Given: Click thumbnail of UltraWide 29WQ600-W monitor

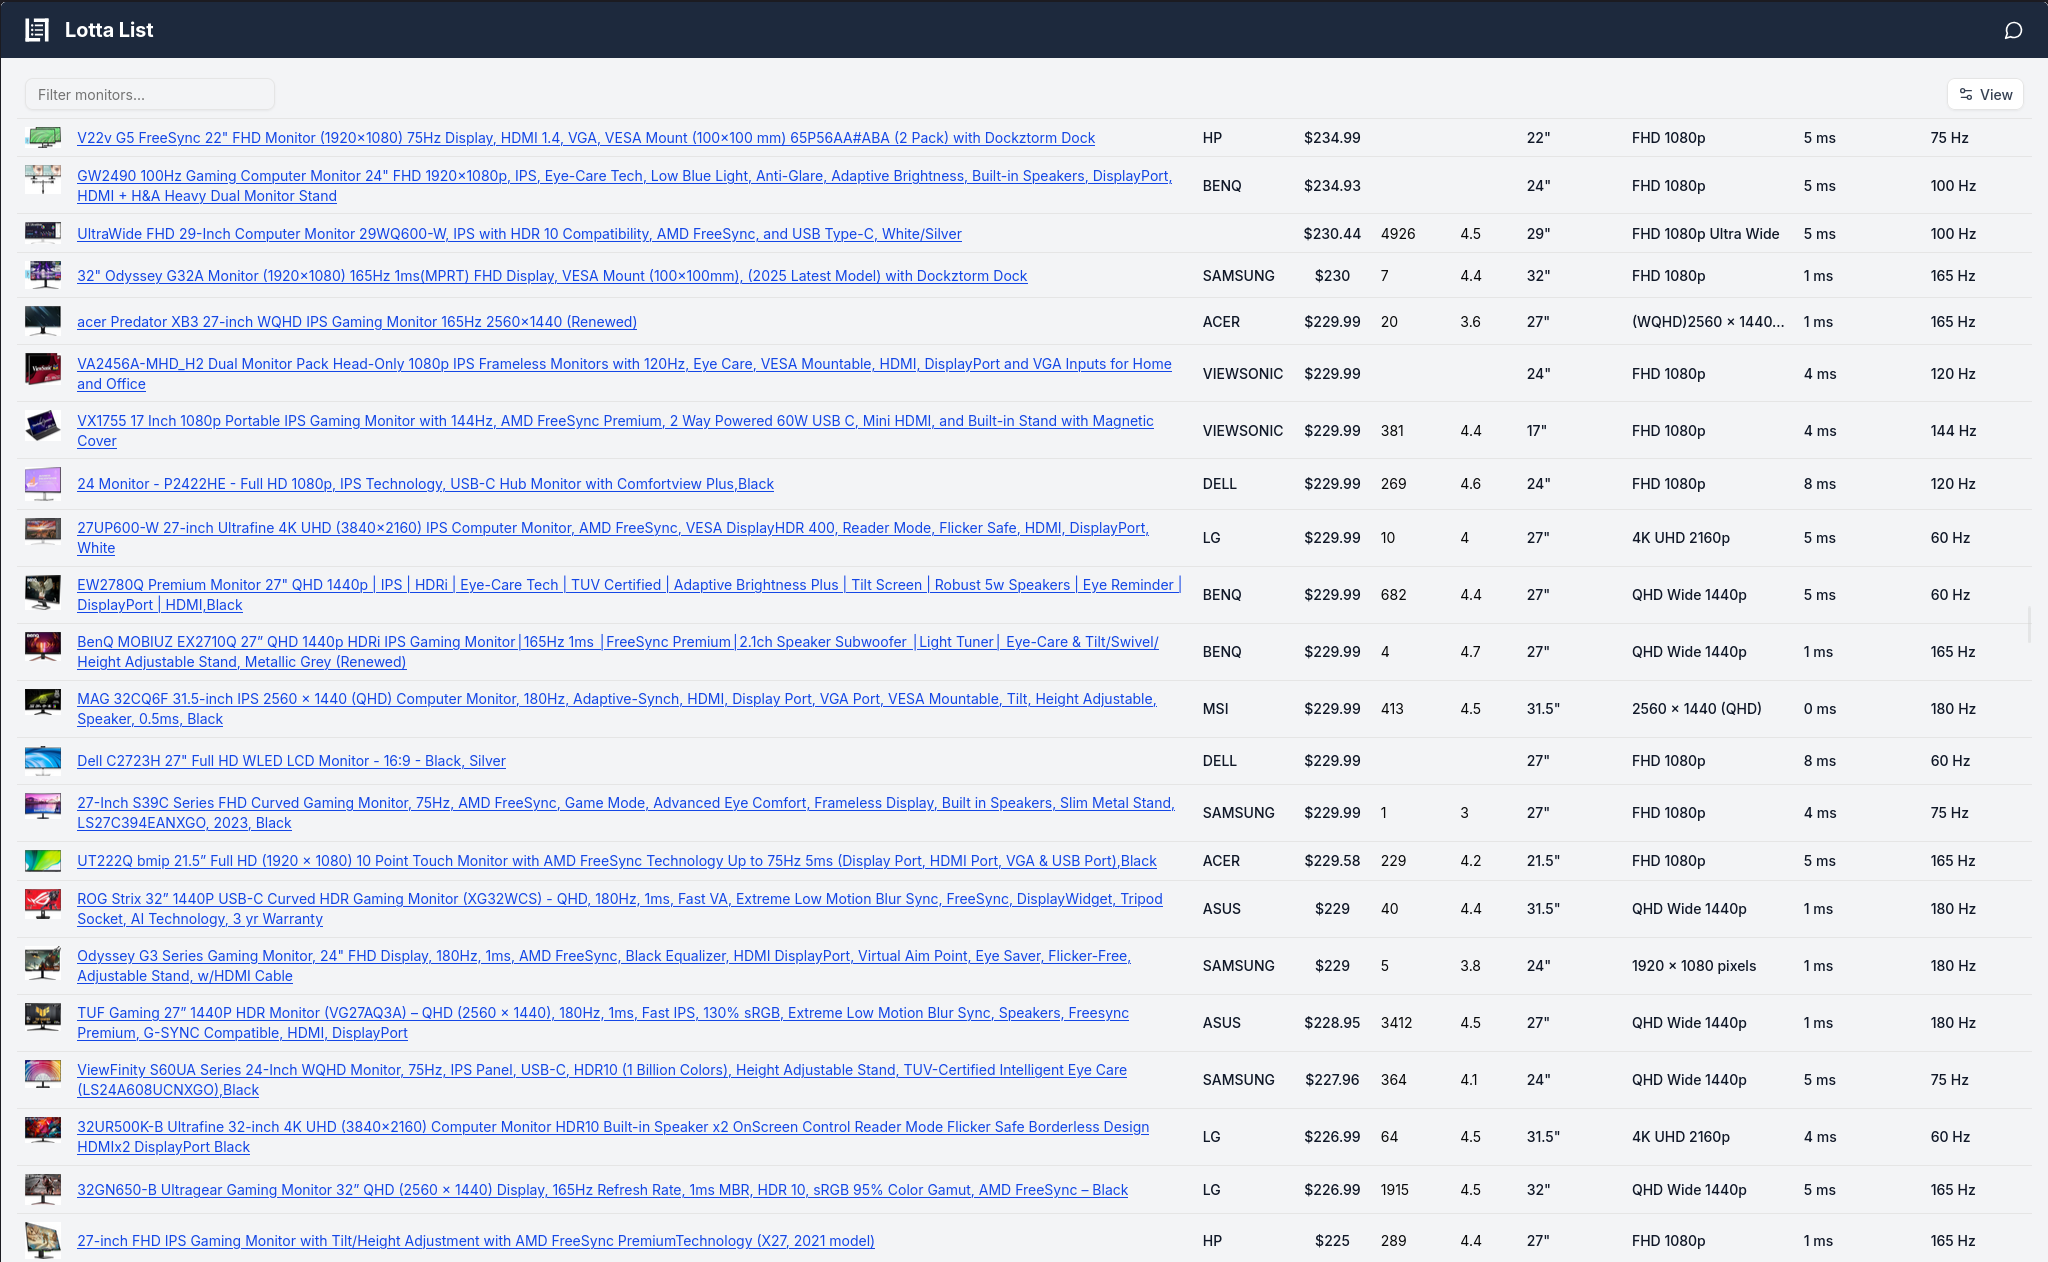Looking at the screenshot, I should click(43, 234).
